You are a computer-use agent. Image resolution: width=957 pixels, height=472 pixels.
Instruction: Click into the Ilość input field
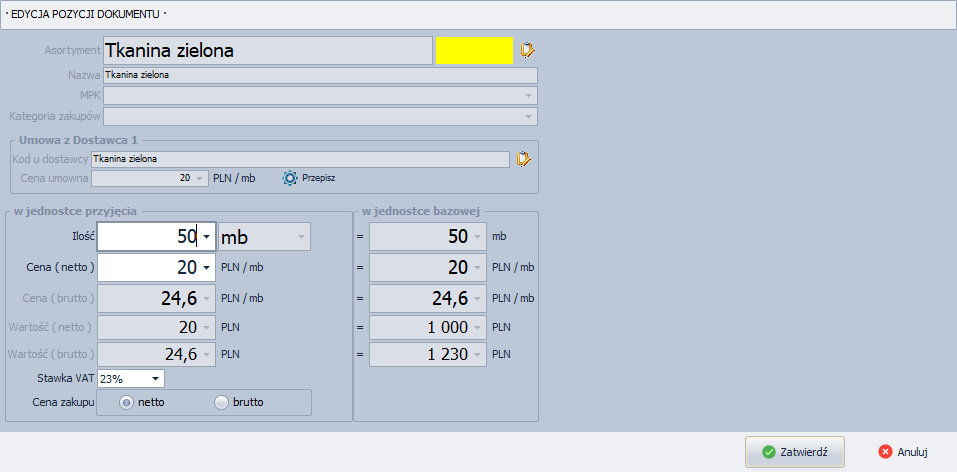[x=148, y=237]
